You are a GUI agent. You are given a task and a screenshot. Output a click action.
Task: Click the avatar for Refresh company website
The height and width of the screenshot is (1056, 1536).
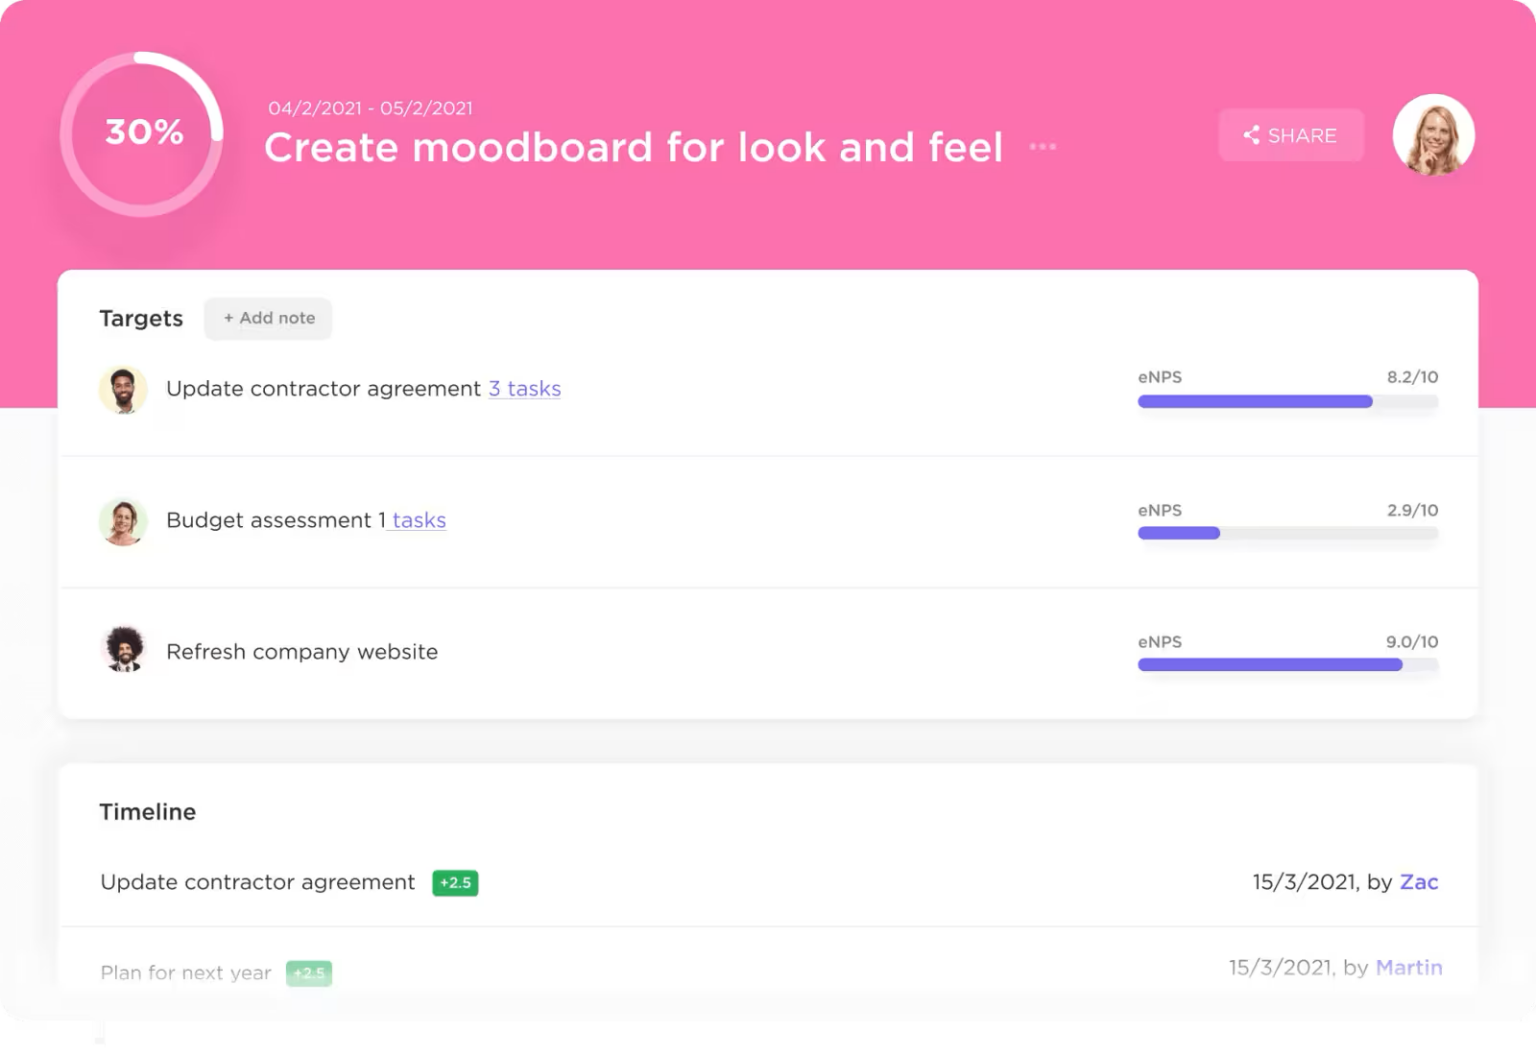click(x=123, y=648)
